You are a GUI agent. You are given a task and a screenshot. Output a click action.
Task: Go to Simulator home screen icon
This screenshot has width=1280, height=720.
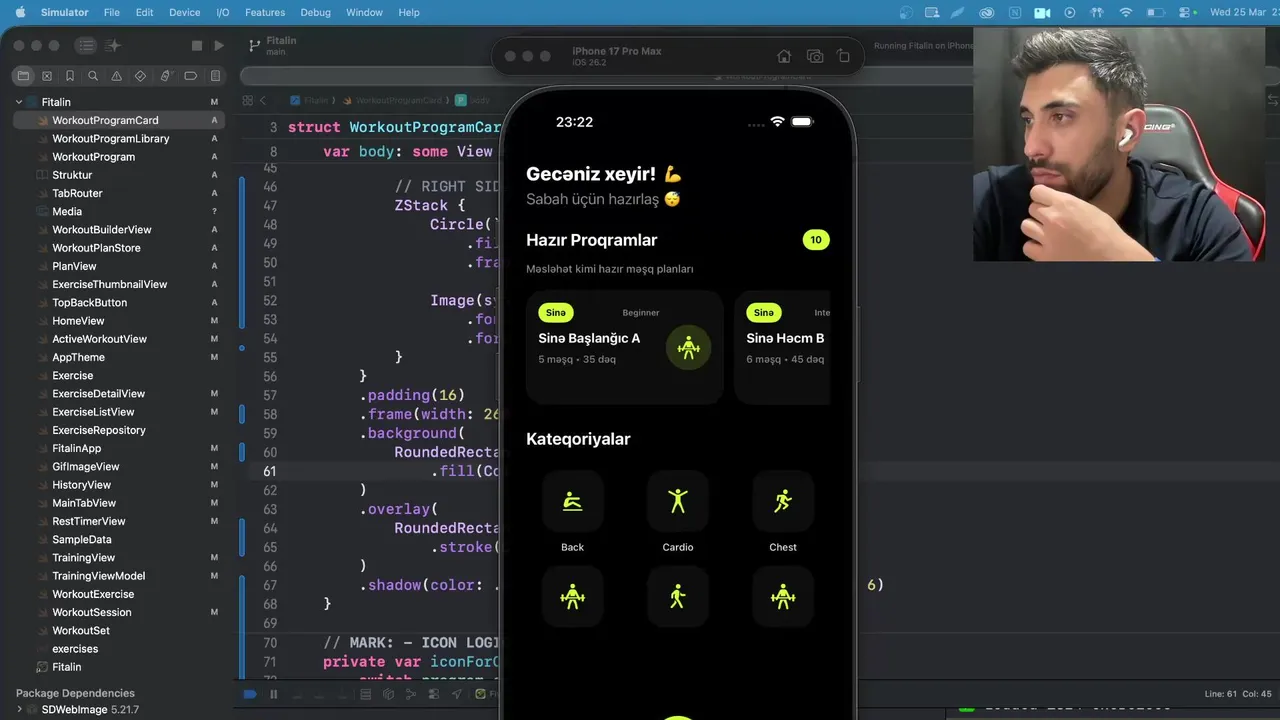tap(785, 56)
